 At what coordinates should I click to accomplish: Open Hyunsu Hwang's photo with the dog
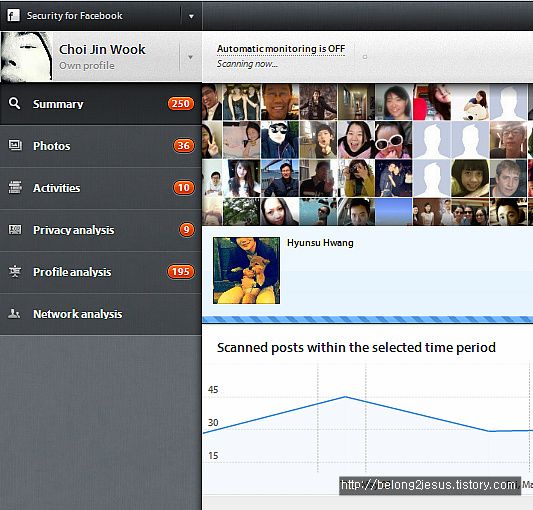coord(246,270)
